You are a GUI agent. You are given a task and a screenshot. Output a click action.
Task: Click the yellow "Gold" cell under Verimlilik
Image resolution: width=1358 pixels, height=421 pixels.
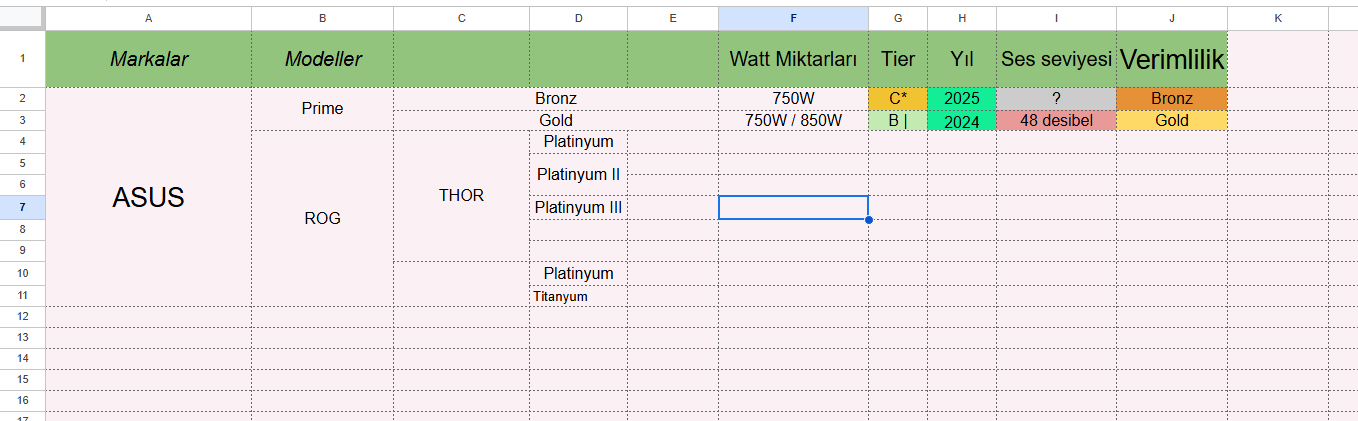tap(1172, 120)
